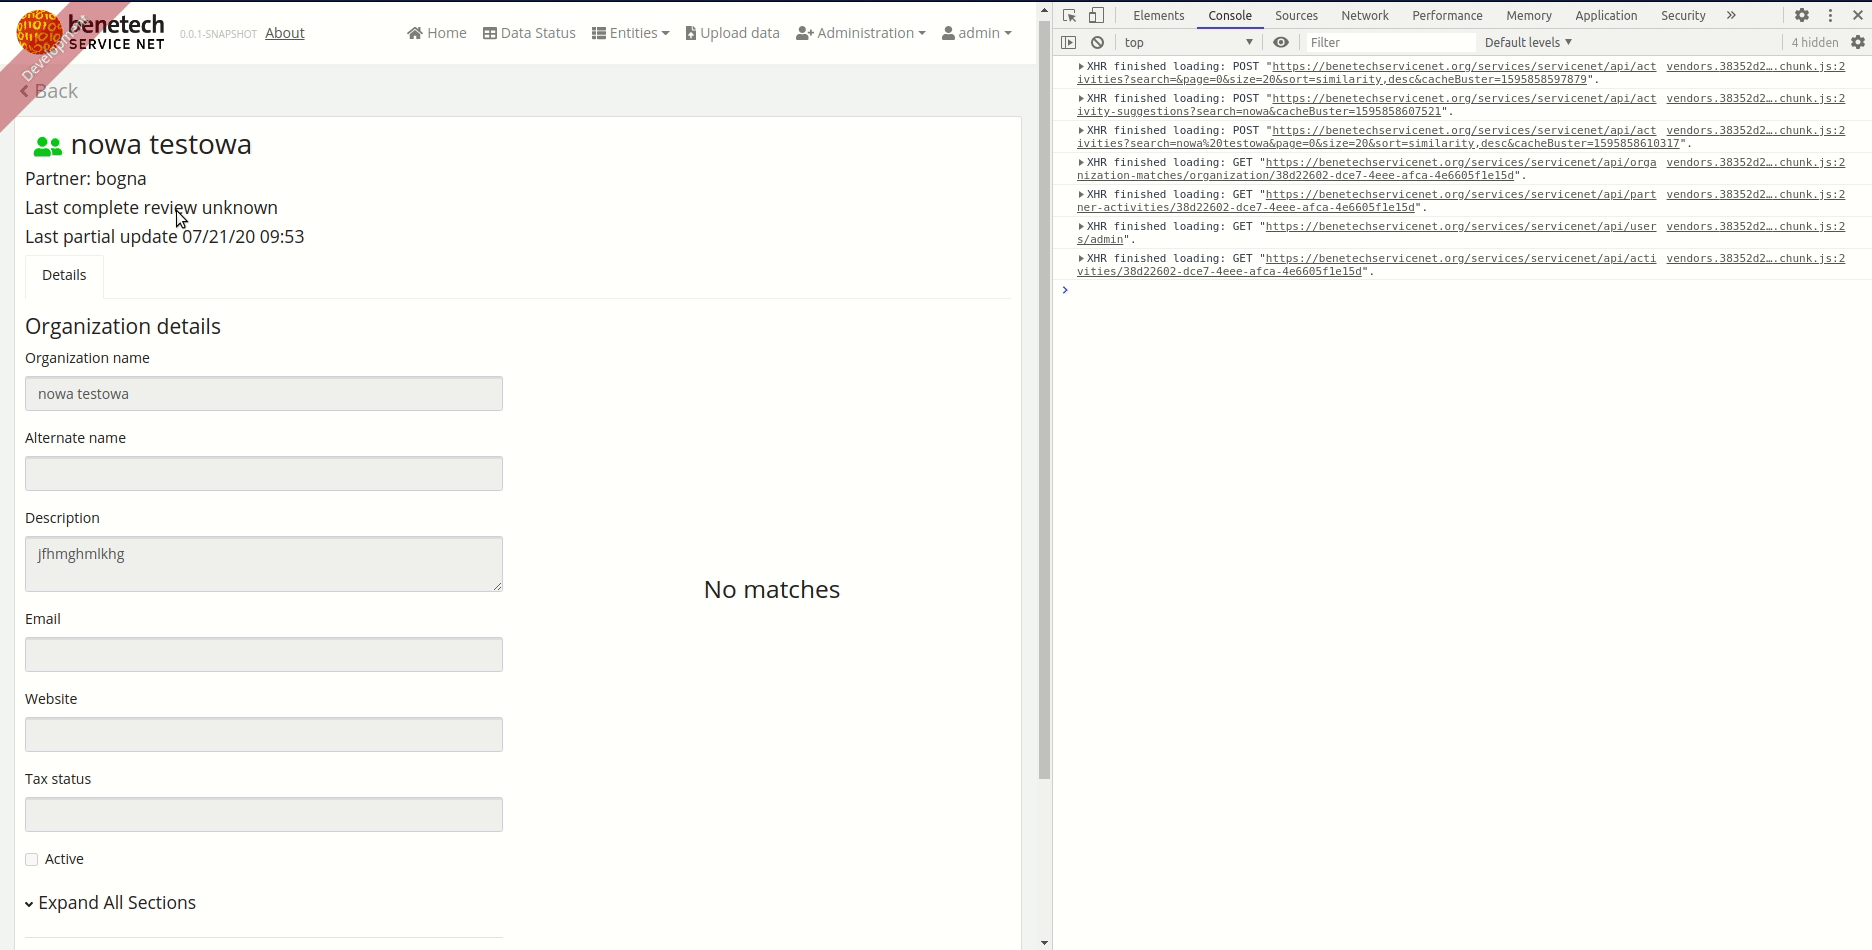Expand the Default levels dropdown
1872x950 pixels.
pos(1527,42)
